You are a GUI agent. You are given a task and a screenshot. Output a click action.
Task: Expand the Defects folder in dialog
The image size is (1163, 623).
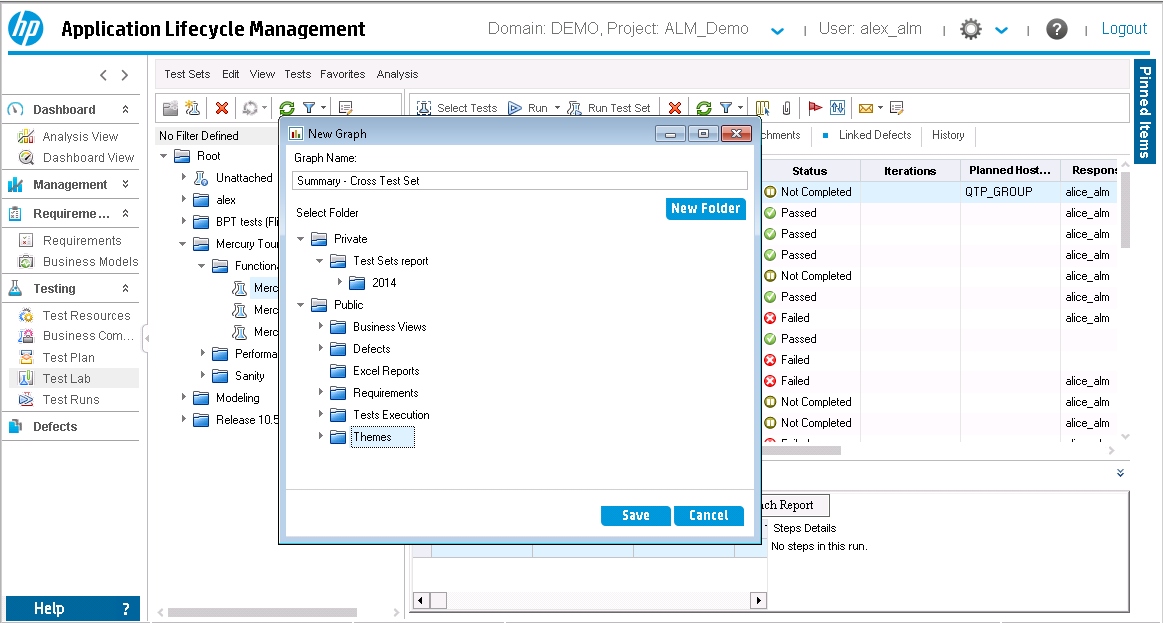(x=320, y=349)
